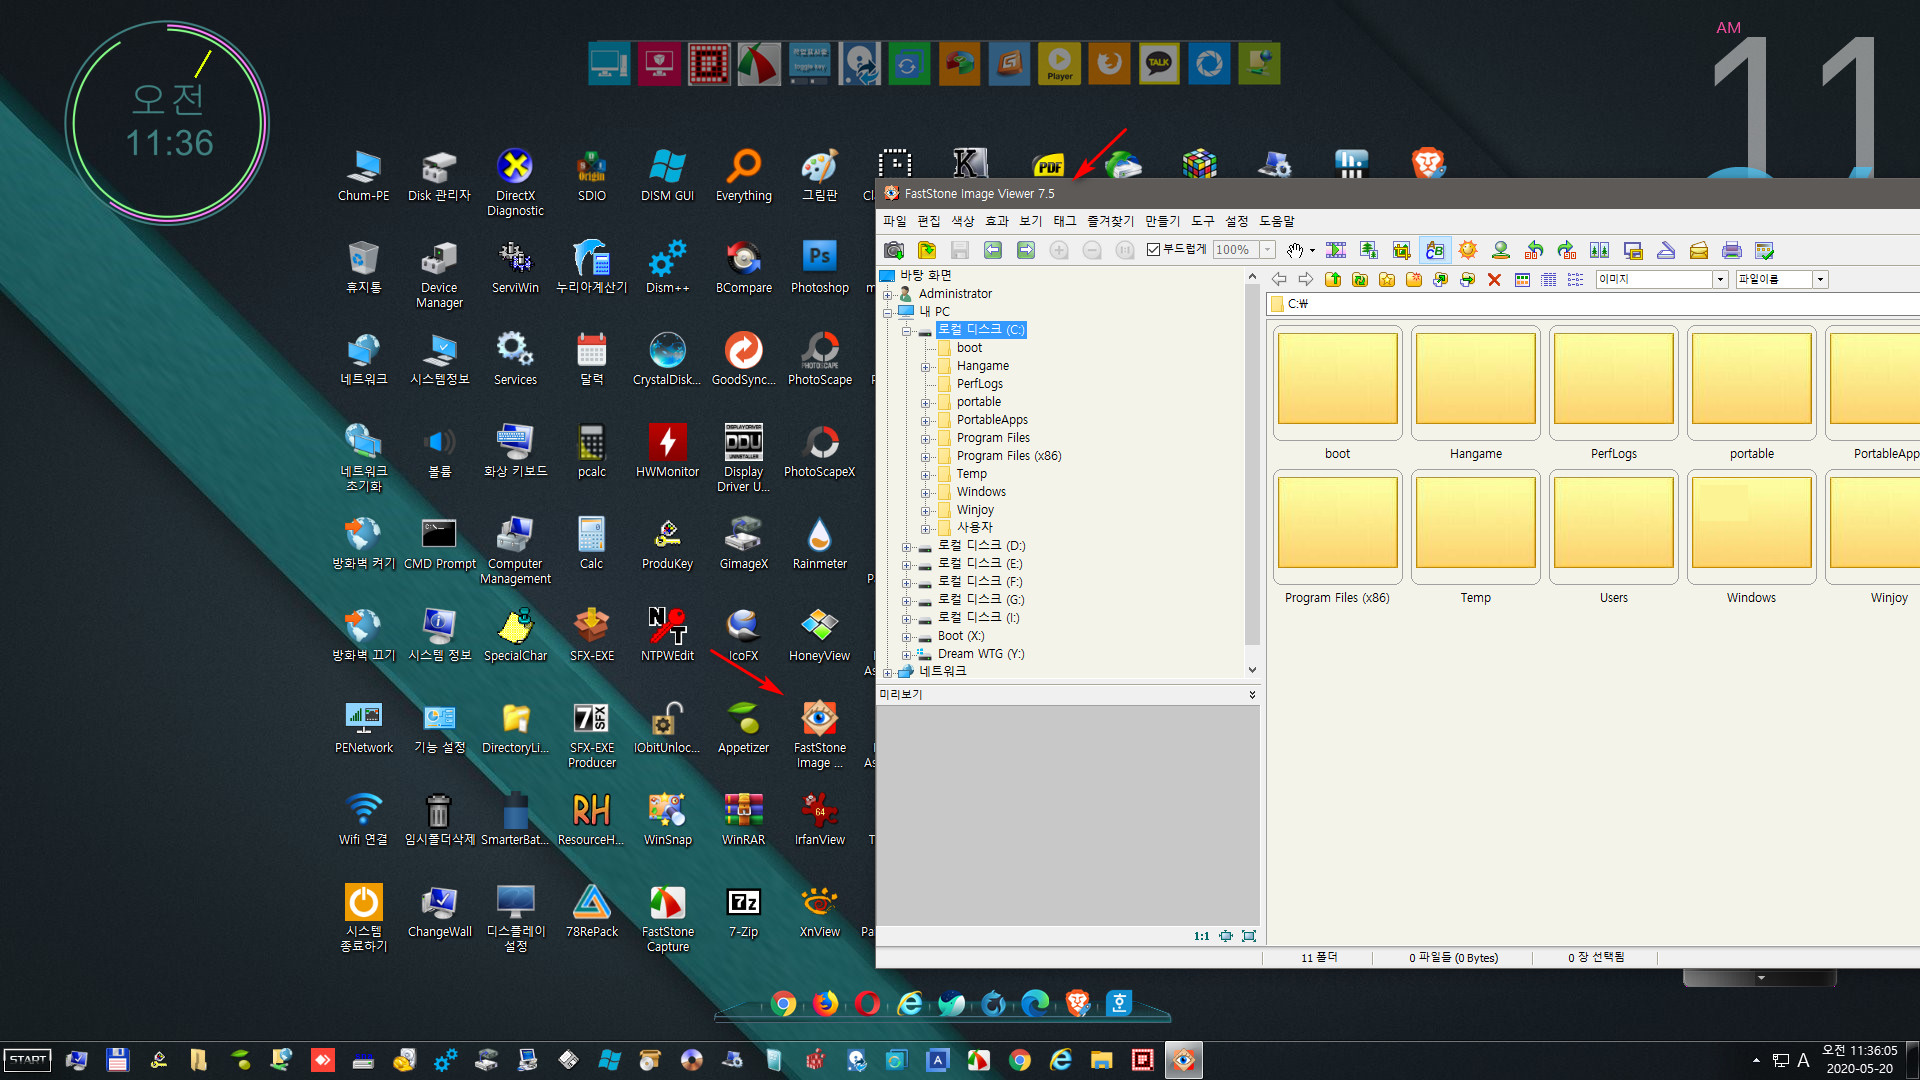The image size is (1920, 1080).
Task: Click the scanner icon in FastStone toolbar
Action: [x=1666, y=250]
